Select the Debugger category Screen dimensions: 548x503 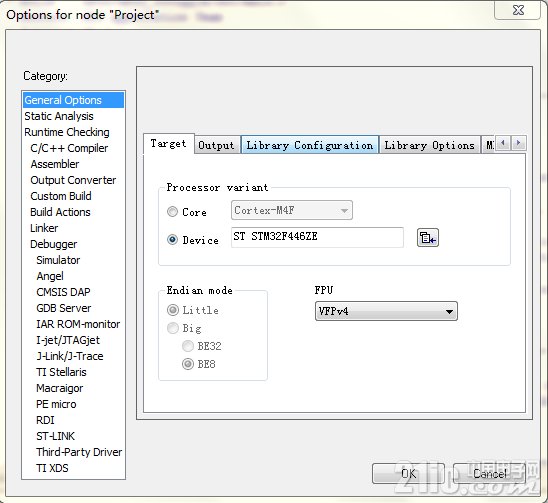pyautogui.click(x=53, y=244)
